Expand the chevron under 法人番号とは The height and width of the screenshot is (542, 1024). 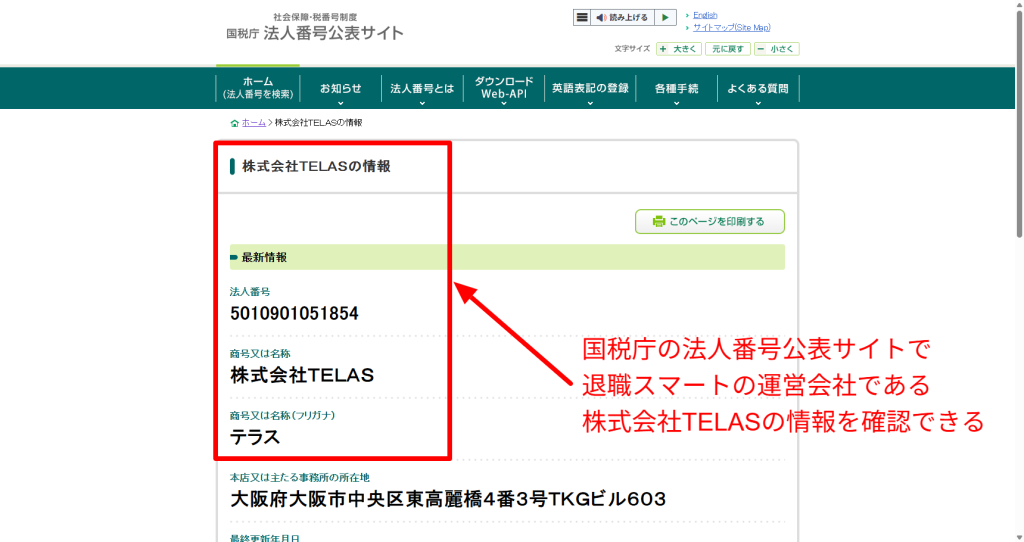[x=422, y=103]
